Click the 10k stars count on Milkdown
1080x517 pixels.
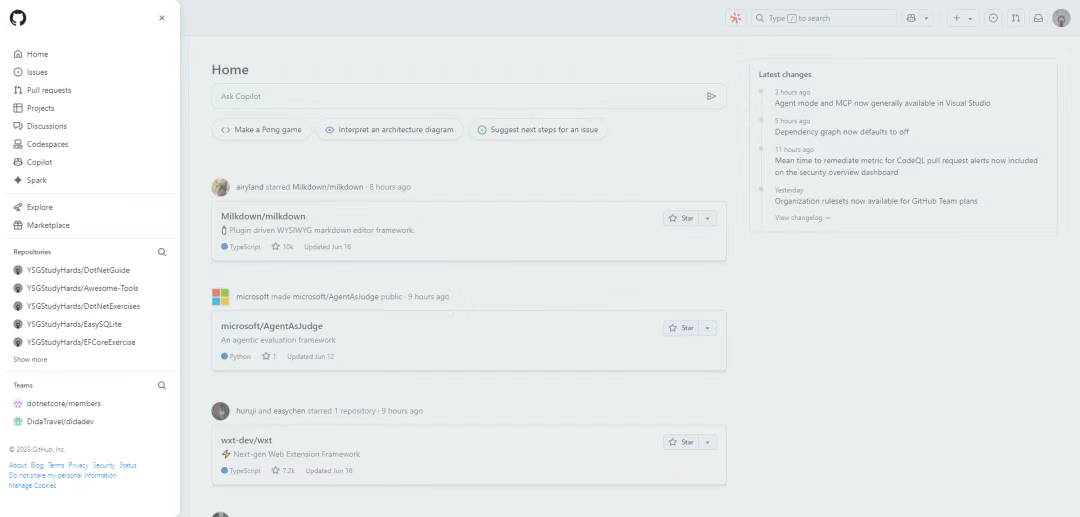tap(282, 246)
